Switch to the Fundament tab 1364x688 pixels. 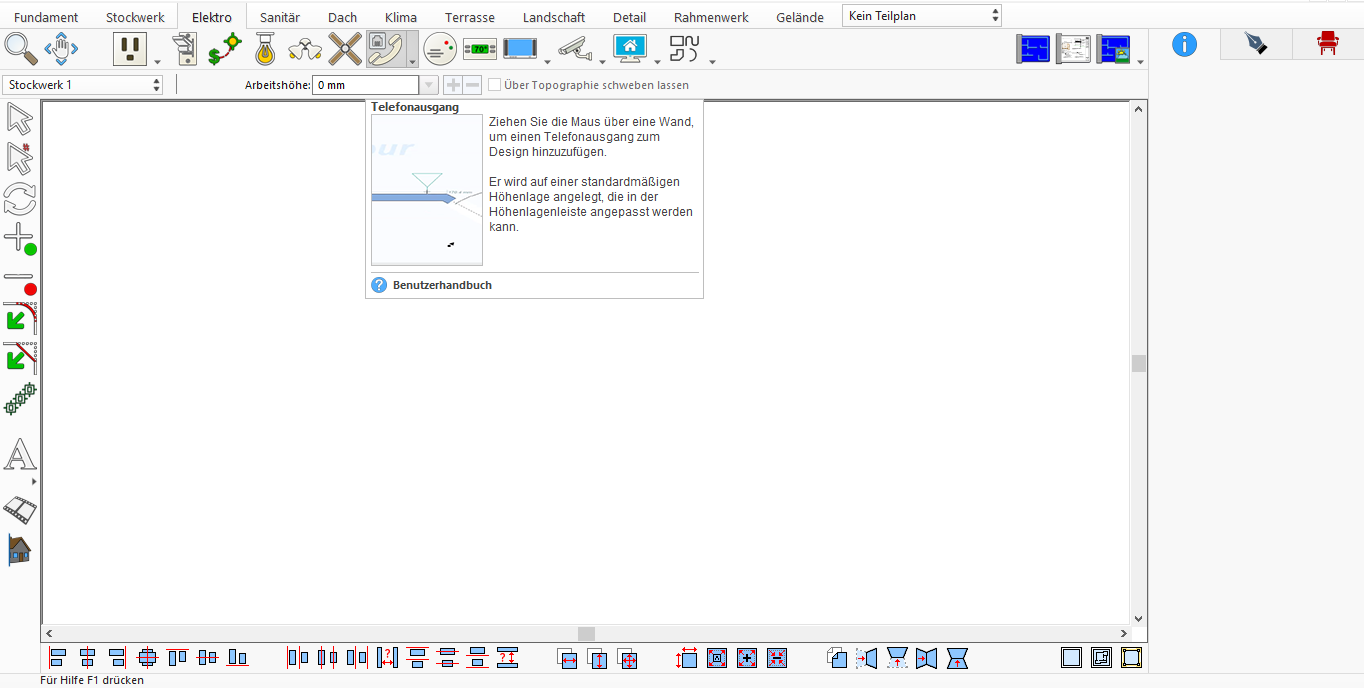click(46, 17)
